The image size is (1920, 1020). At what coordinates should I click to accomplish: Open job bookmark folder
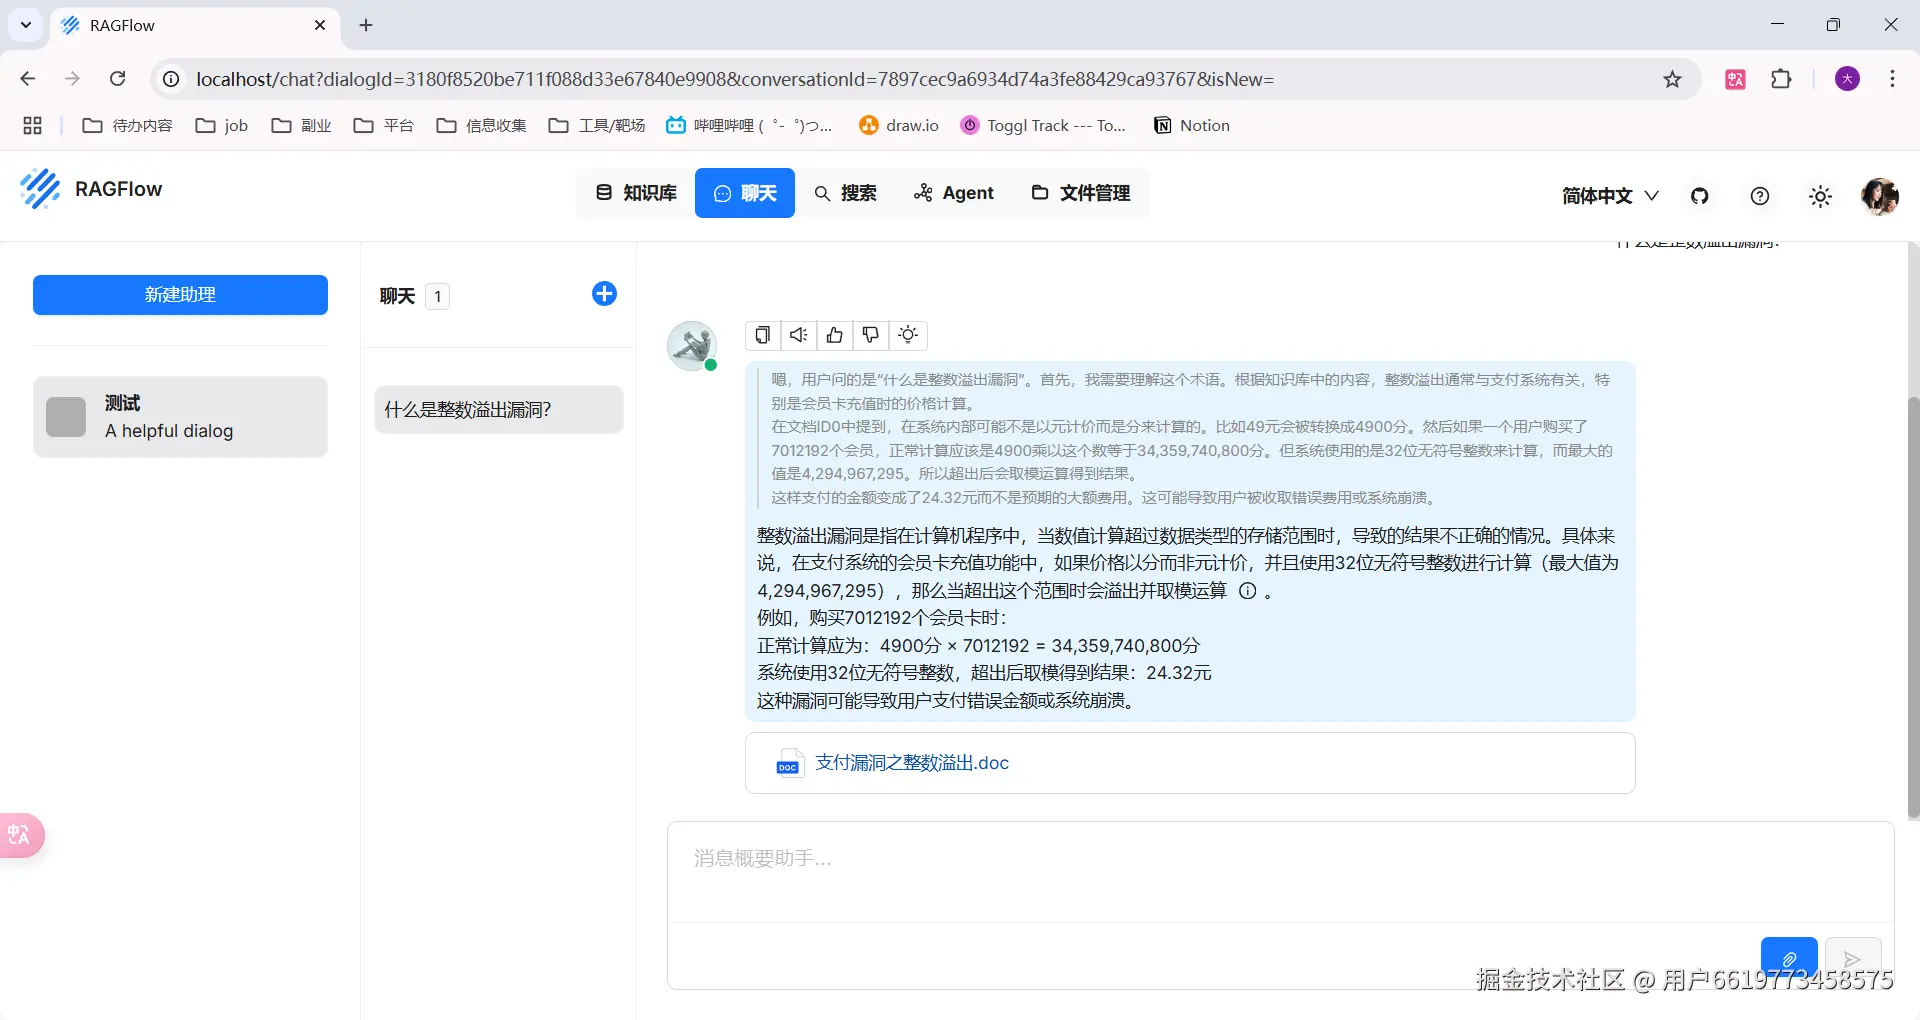tap(222, 125)
